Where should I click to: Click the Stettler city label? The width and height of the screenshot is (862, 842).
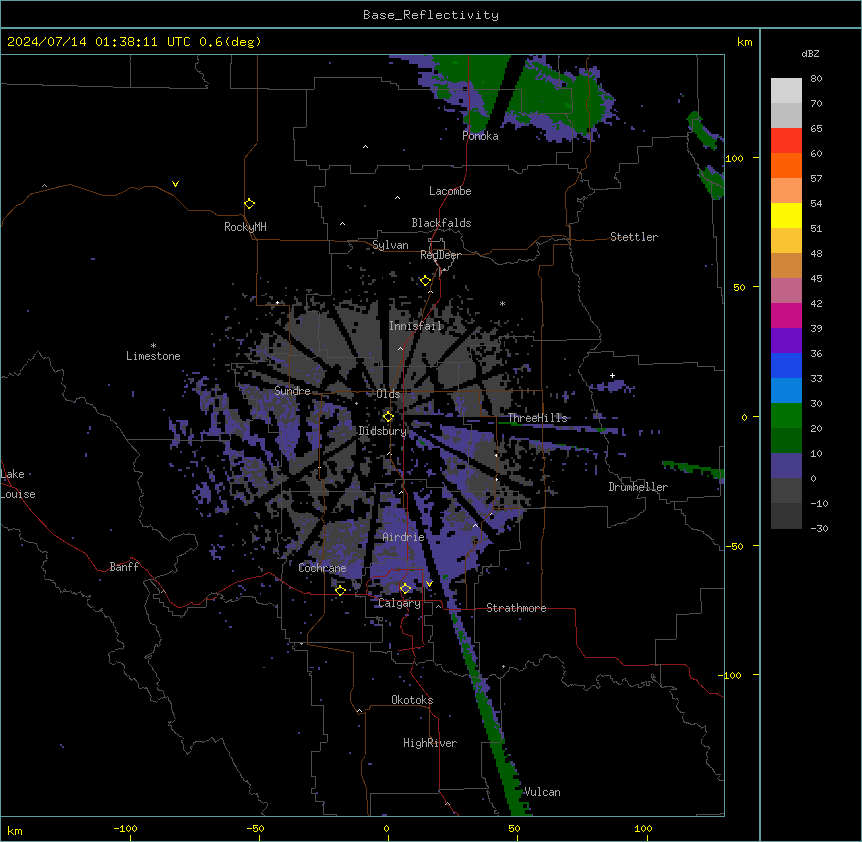click(634, 237)
